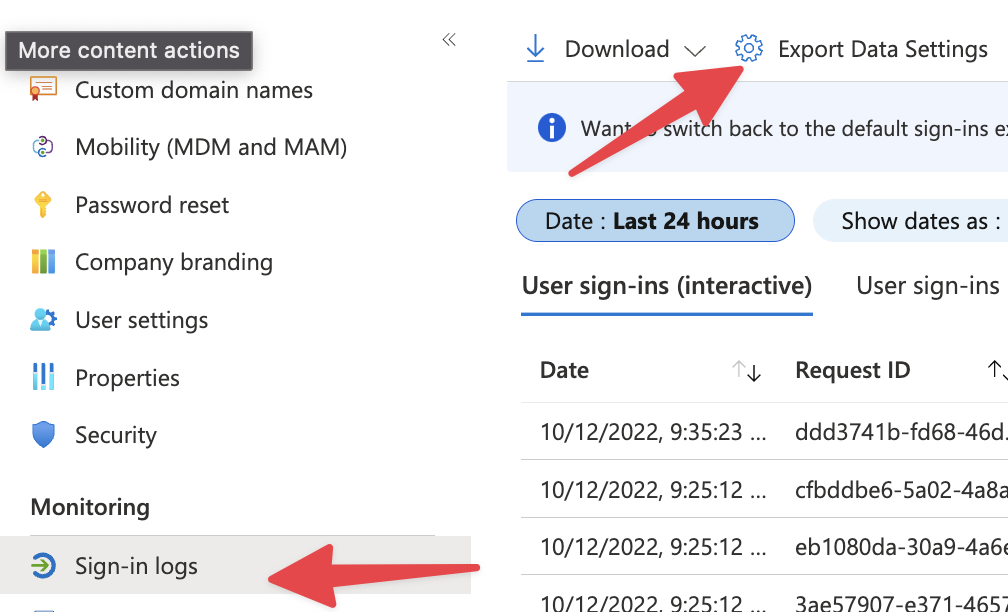This screenshot has height=612, width=1008.
Task: Select the Sign-in logs sidebar icon
Action: coord(42,565)
